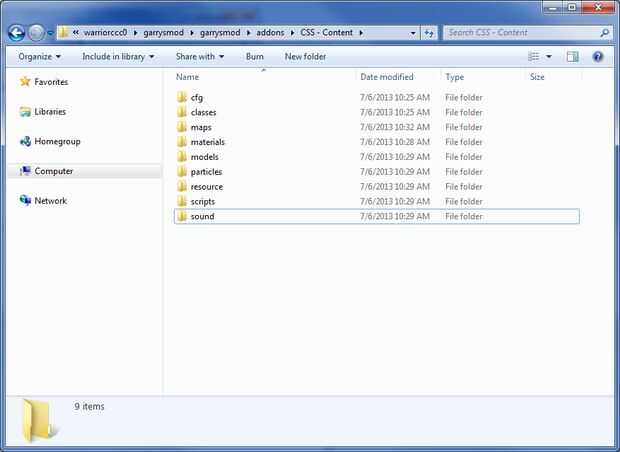Click the models folder icon
Screen dimensions: 620x452
181,157
